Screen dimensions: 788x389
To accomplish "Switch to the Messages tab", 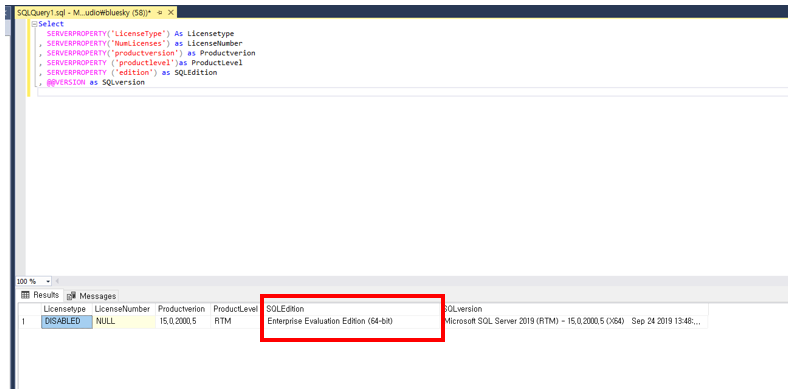I will (x=91, y=296).
